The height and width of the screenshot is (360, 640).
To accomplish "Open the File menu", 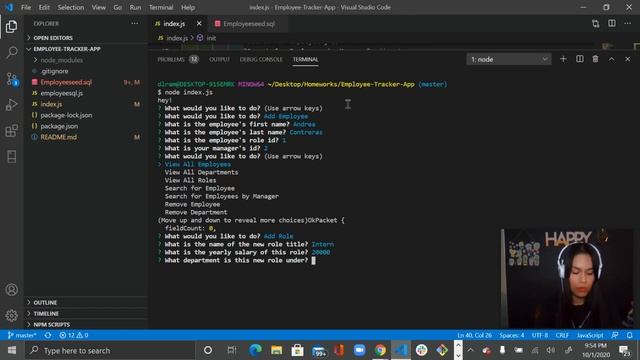I will coord(26,7).
